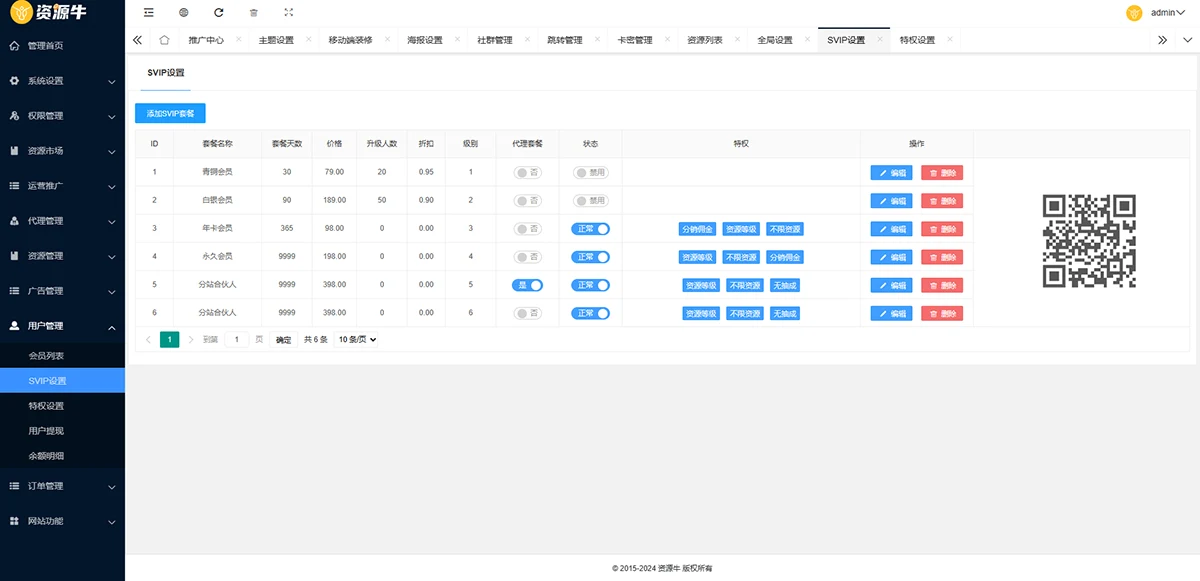Toggle status switch for 青铜会员 row
The height and width of the screenshot is (581, 1200).
[590, 172]
